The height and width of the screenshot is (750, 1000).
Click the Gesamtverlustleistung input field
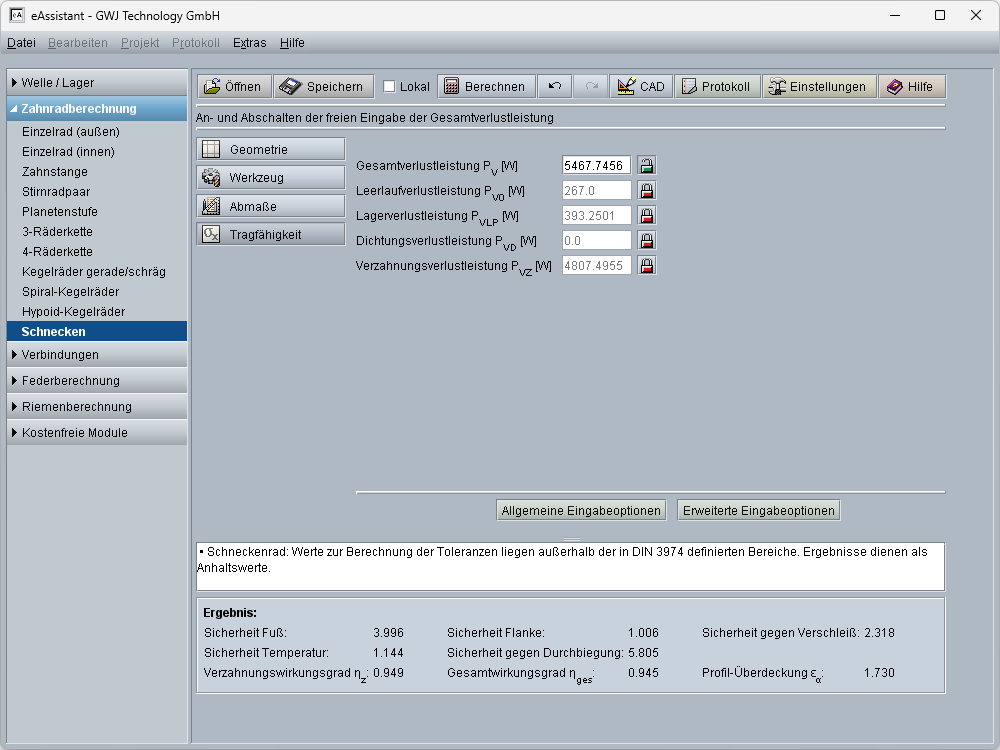(596, 166)
